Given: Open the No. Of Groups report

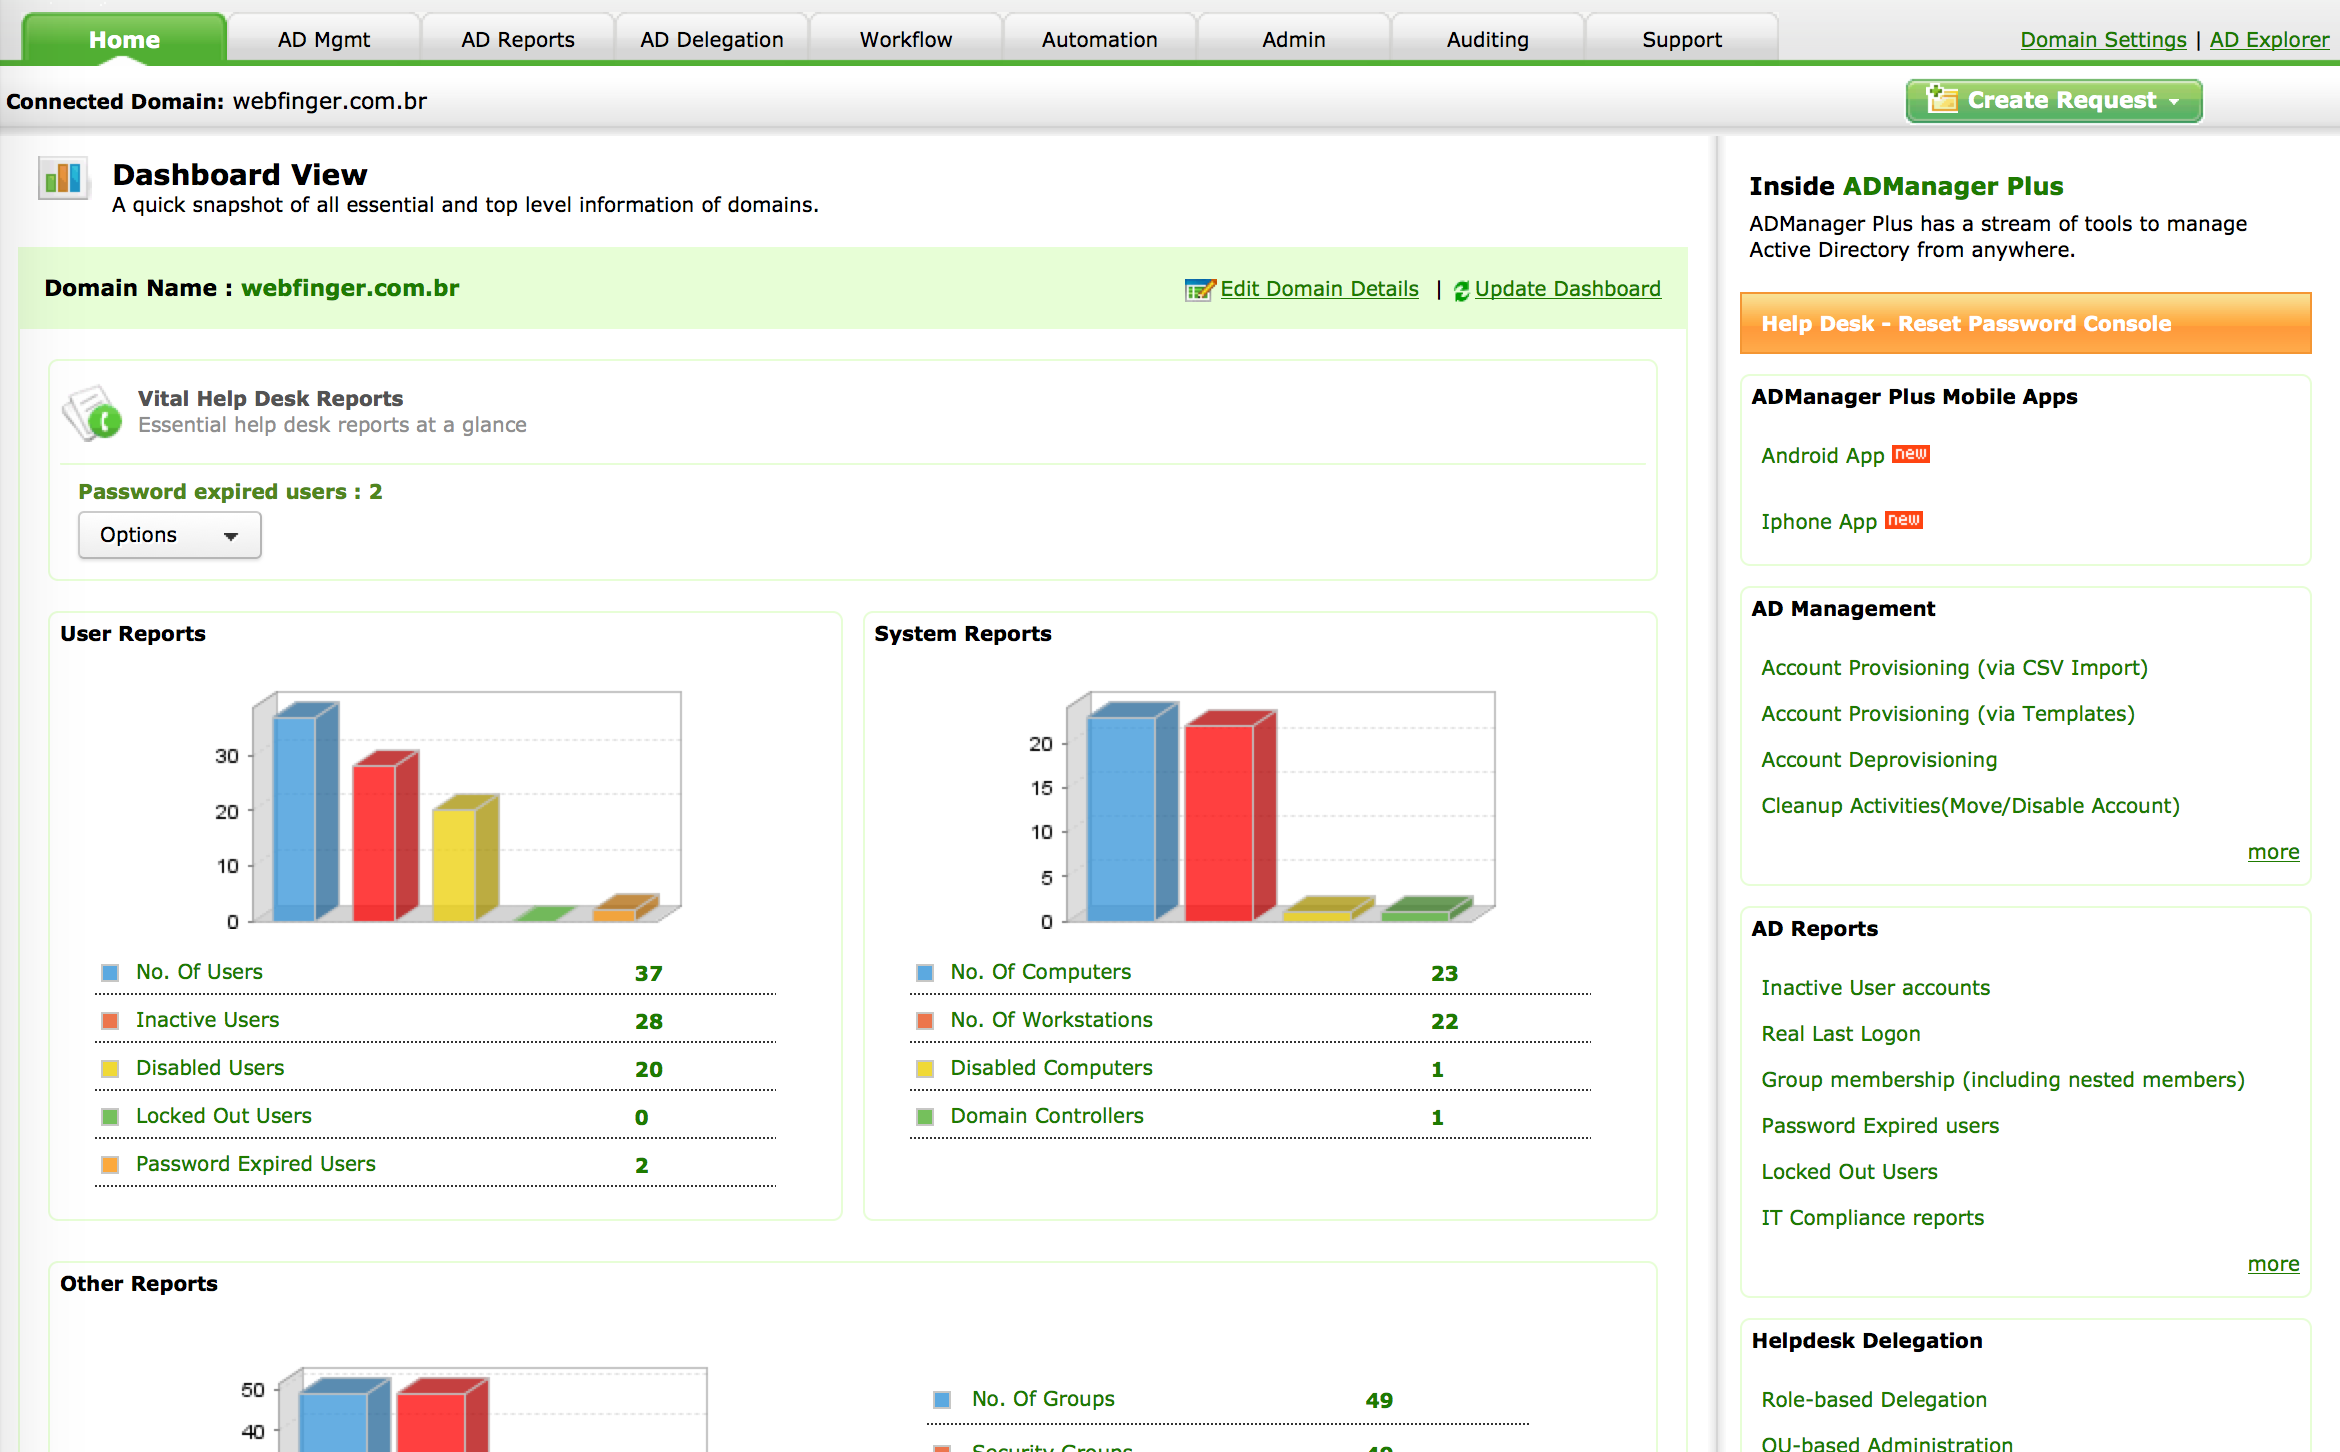Looking at the screenshot, I should coord(1043,1399).
